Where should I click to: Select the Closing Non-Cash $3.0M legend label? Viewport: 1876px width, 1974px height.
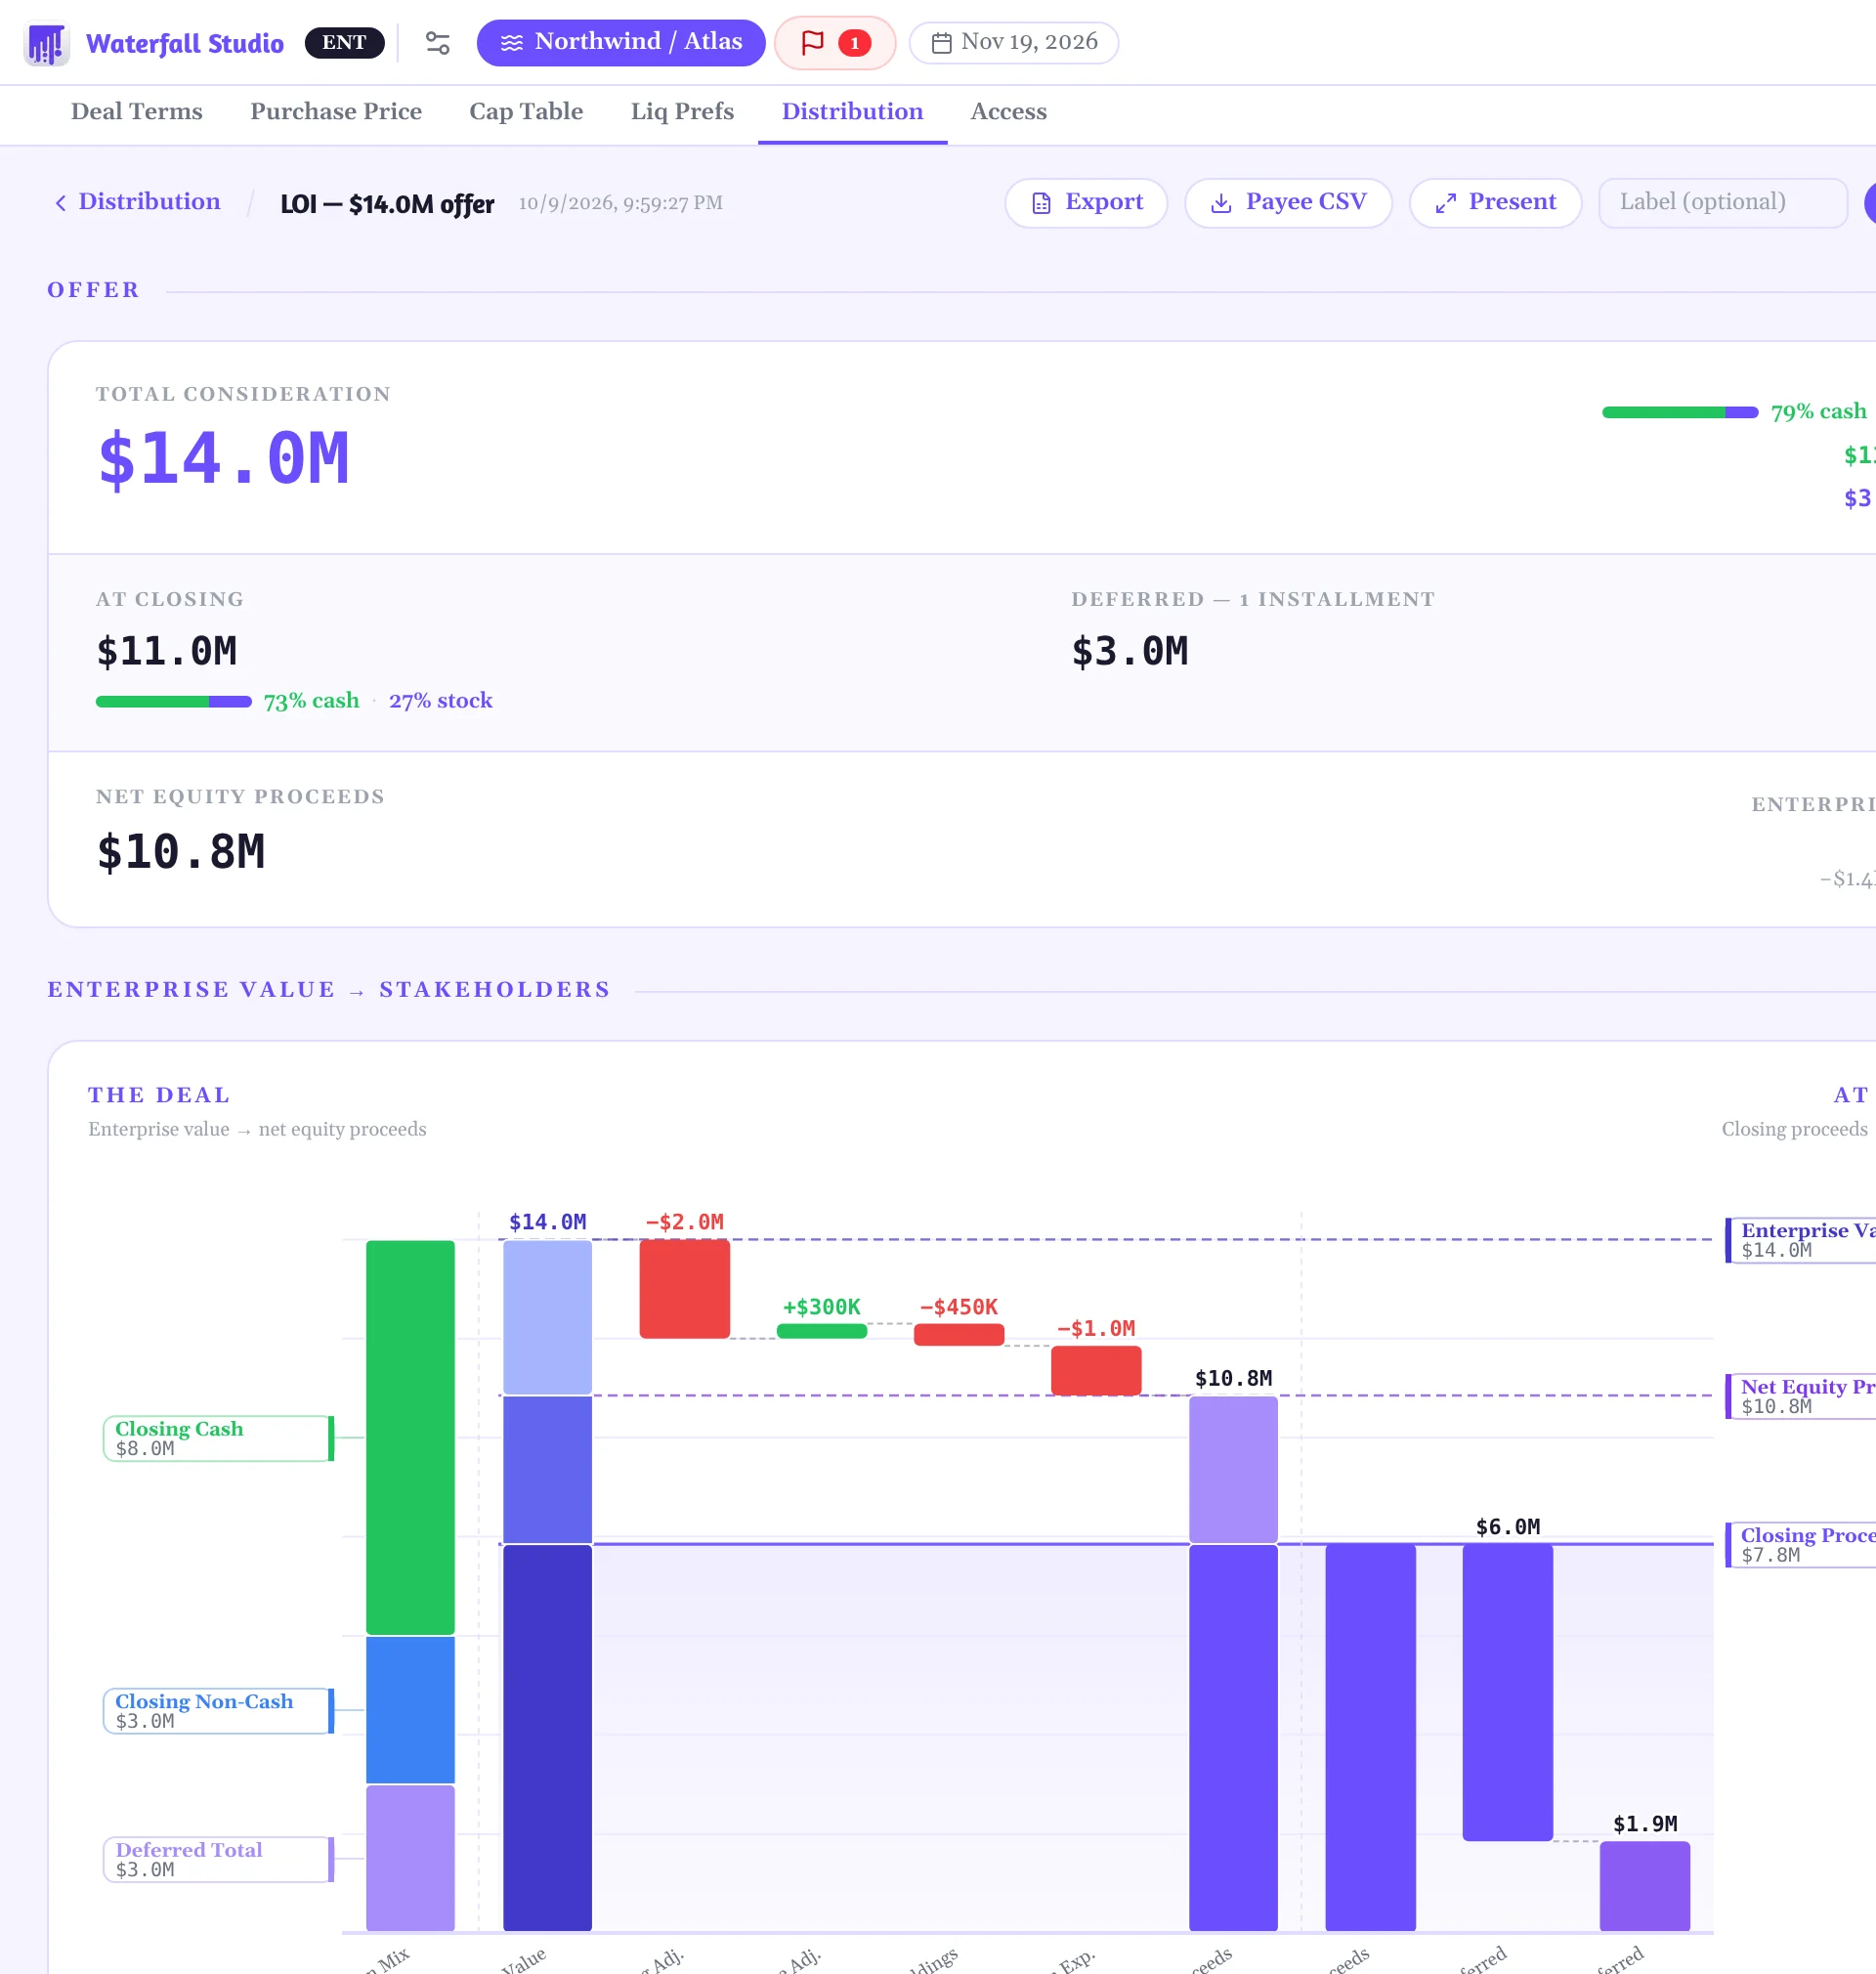pyautogui.click(x=218, y=1710)
